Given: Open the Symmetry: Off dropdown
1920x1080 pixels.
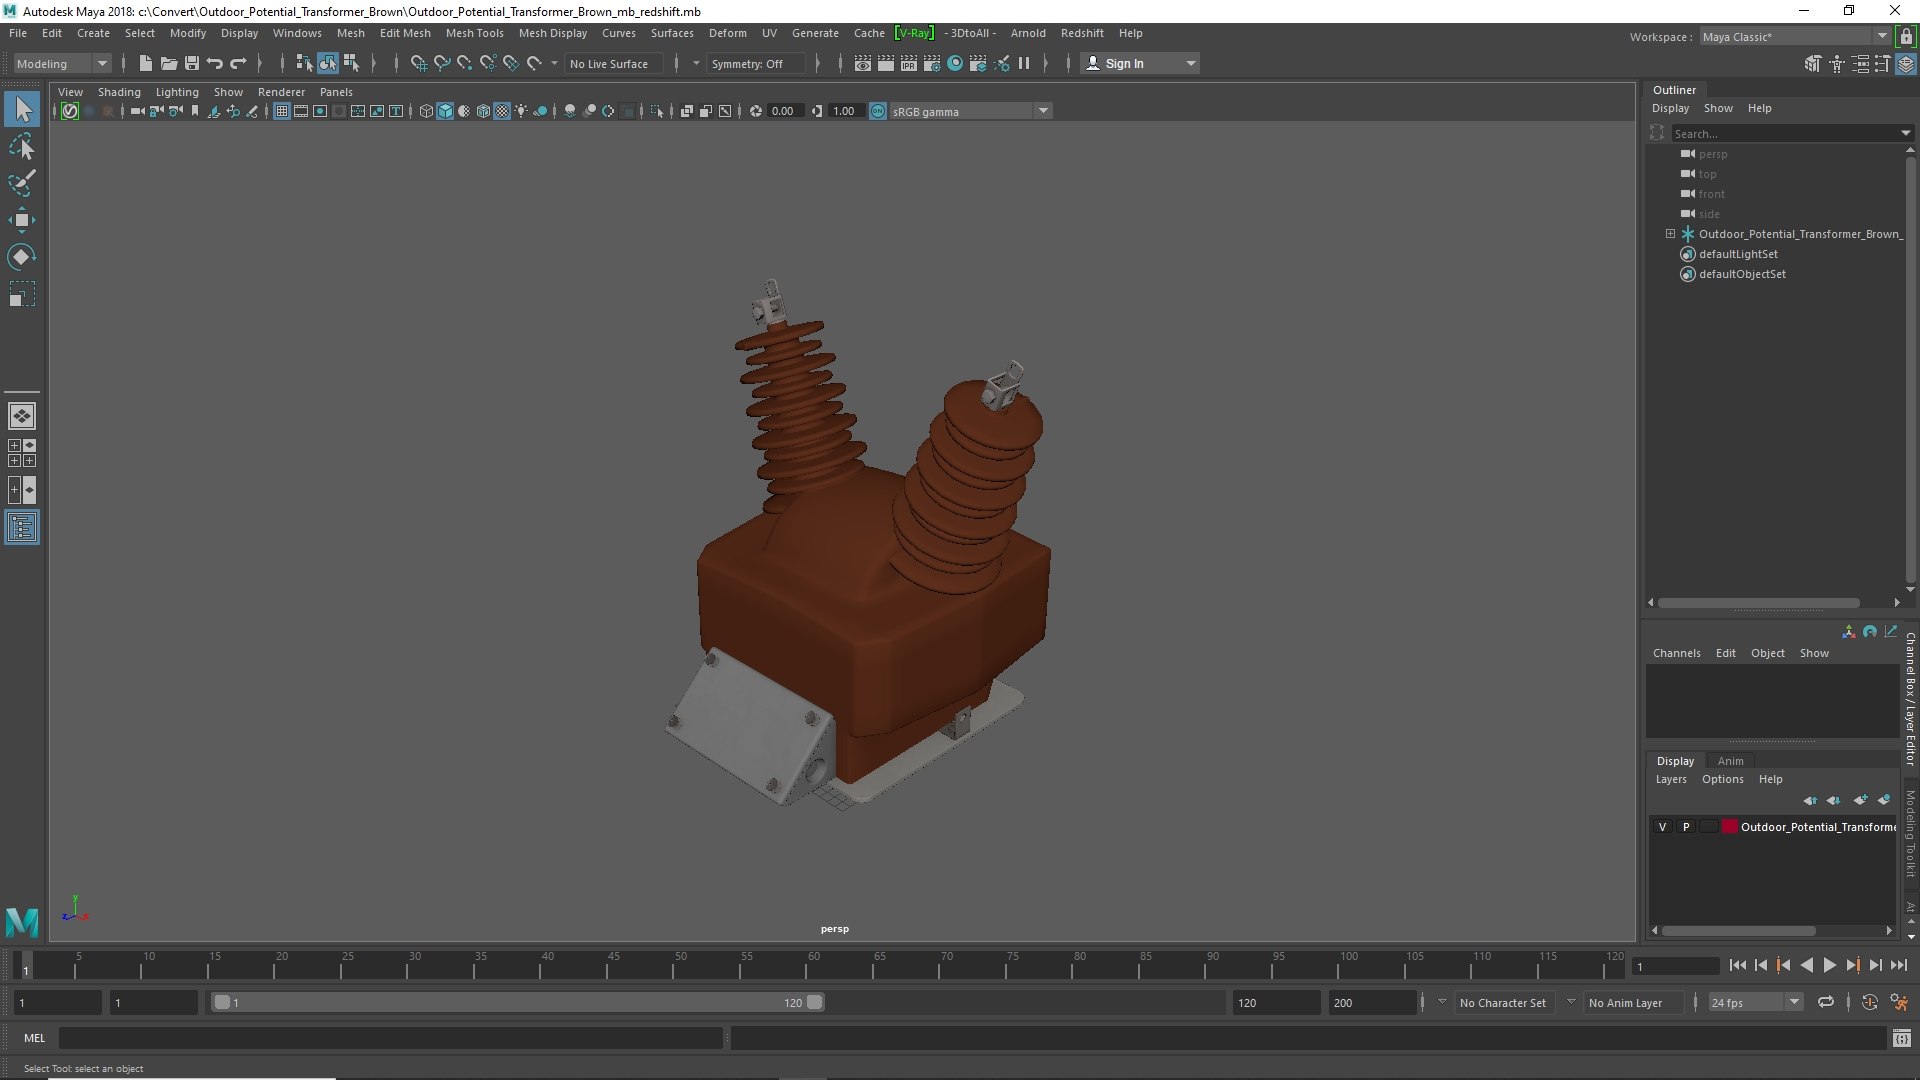Looking at the screenshot, I should click(x=756, y=63).
